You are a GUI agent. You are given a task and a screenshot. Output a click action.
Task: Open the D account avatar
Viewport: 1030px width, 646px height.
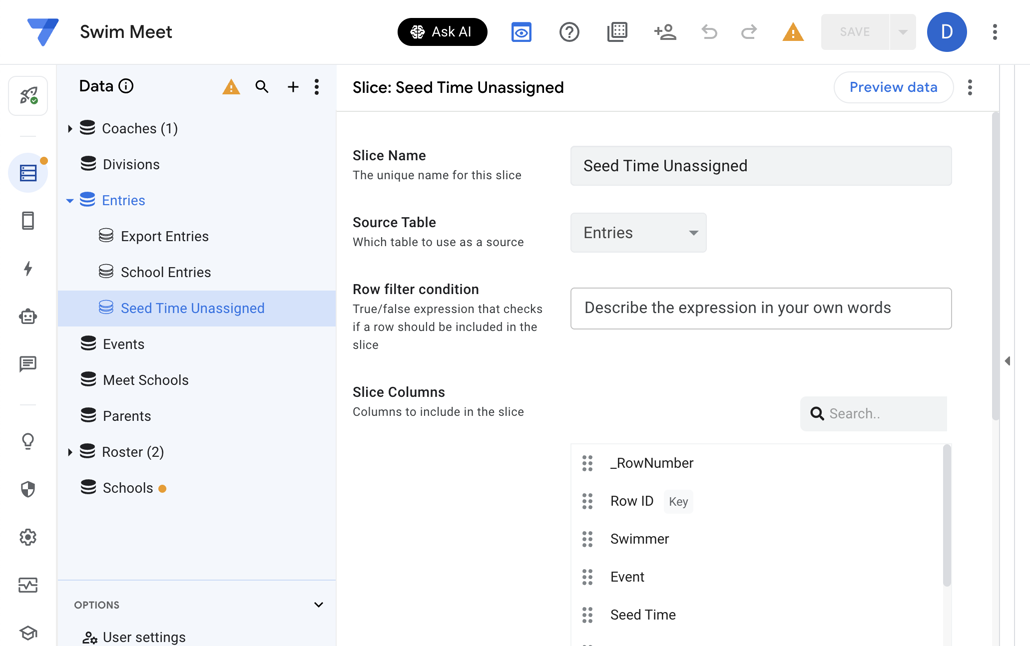pyautogui.click(x=947, y=32)
